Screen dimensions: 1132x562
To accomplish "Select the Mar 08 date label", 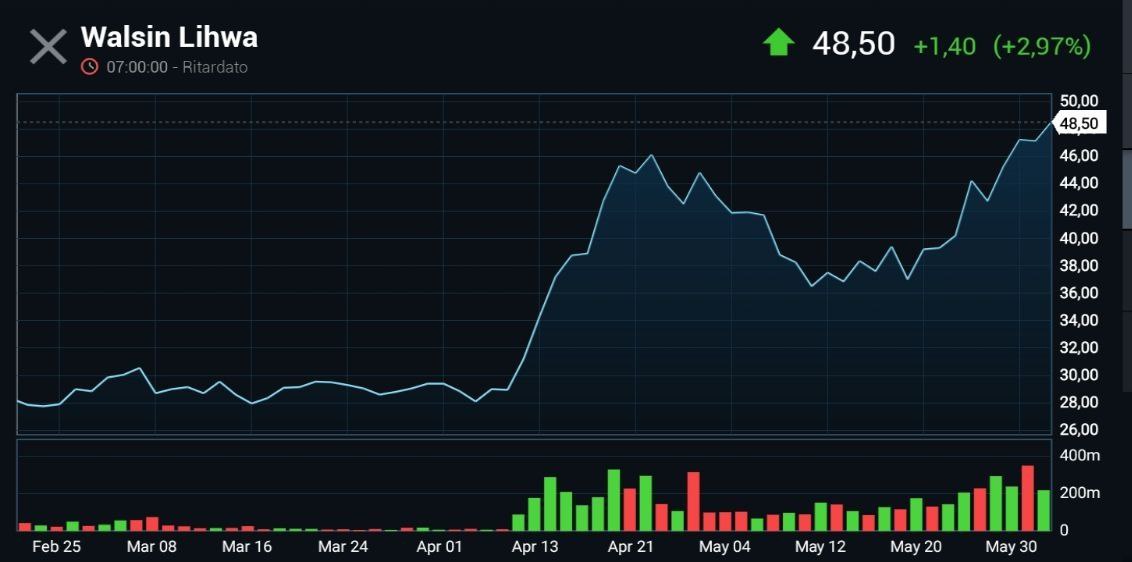I will (x=152, y=546).
